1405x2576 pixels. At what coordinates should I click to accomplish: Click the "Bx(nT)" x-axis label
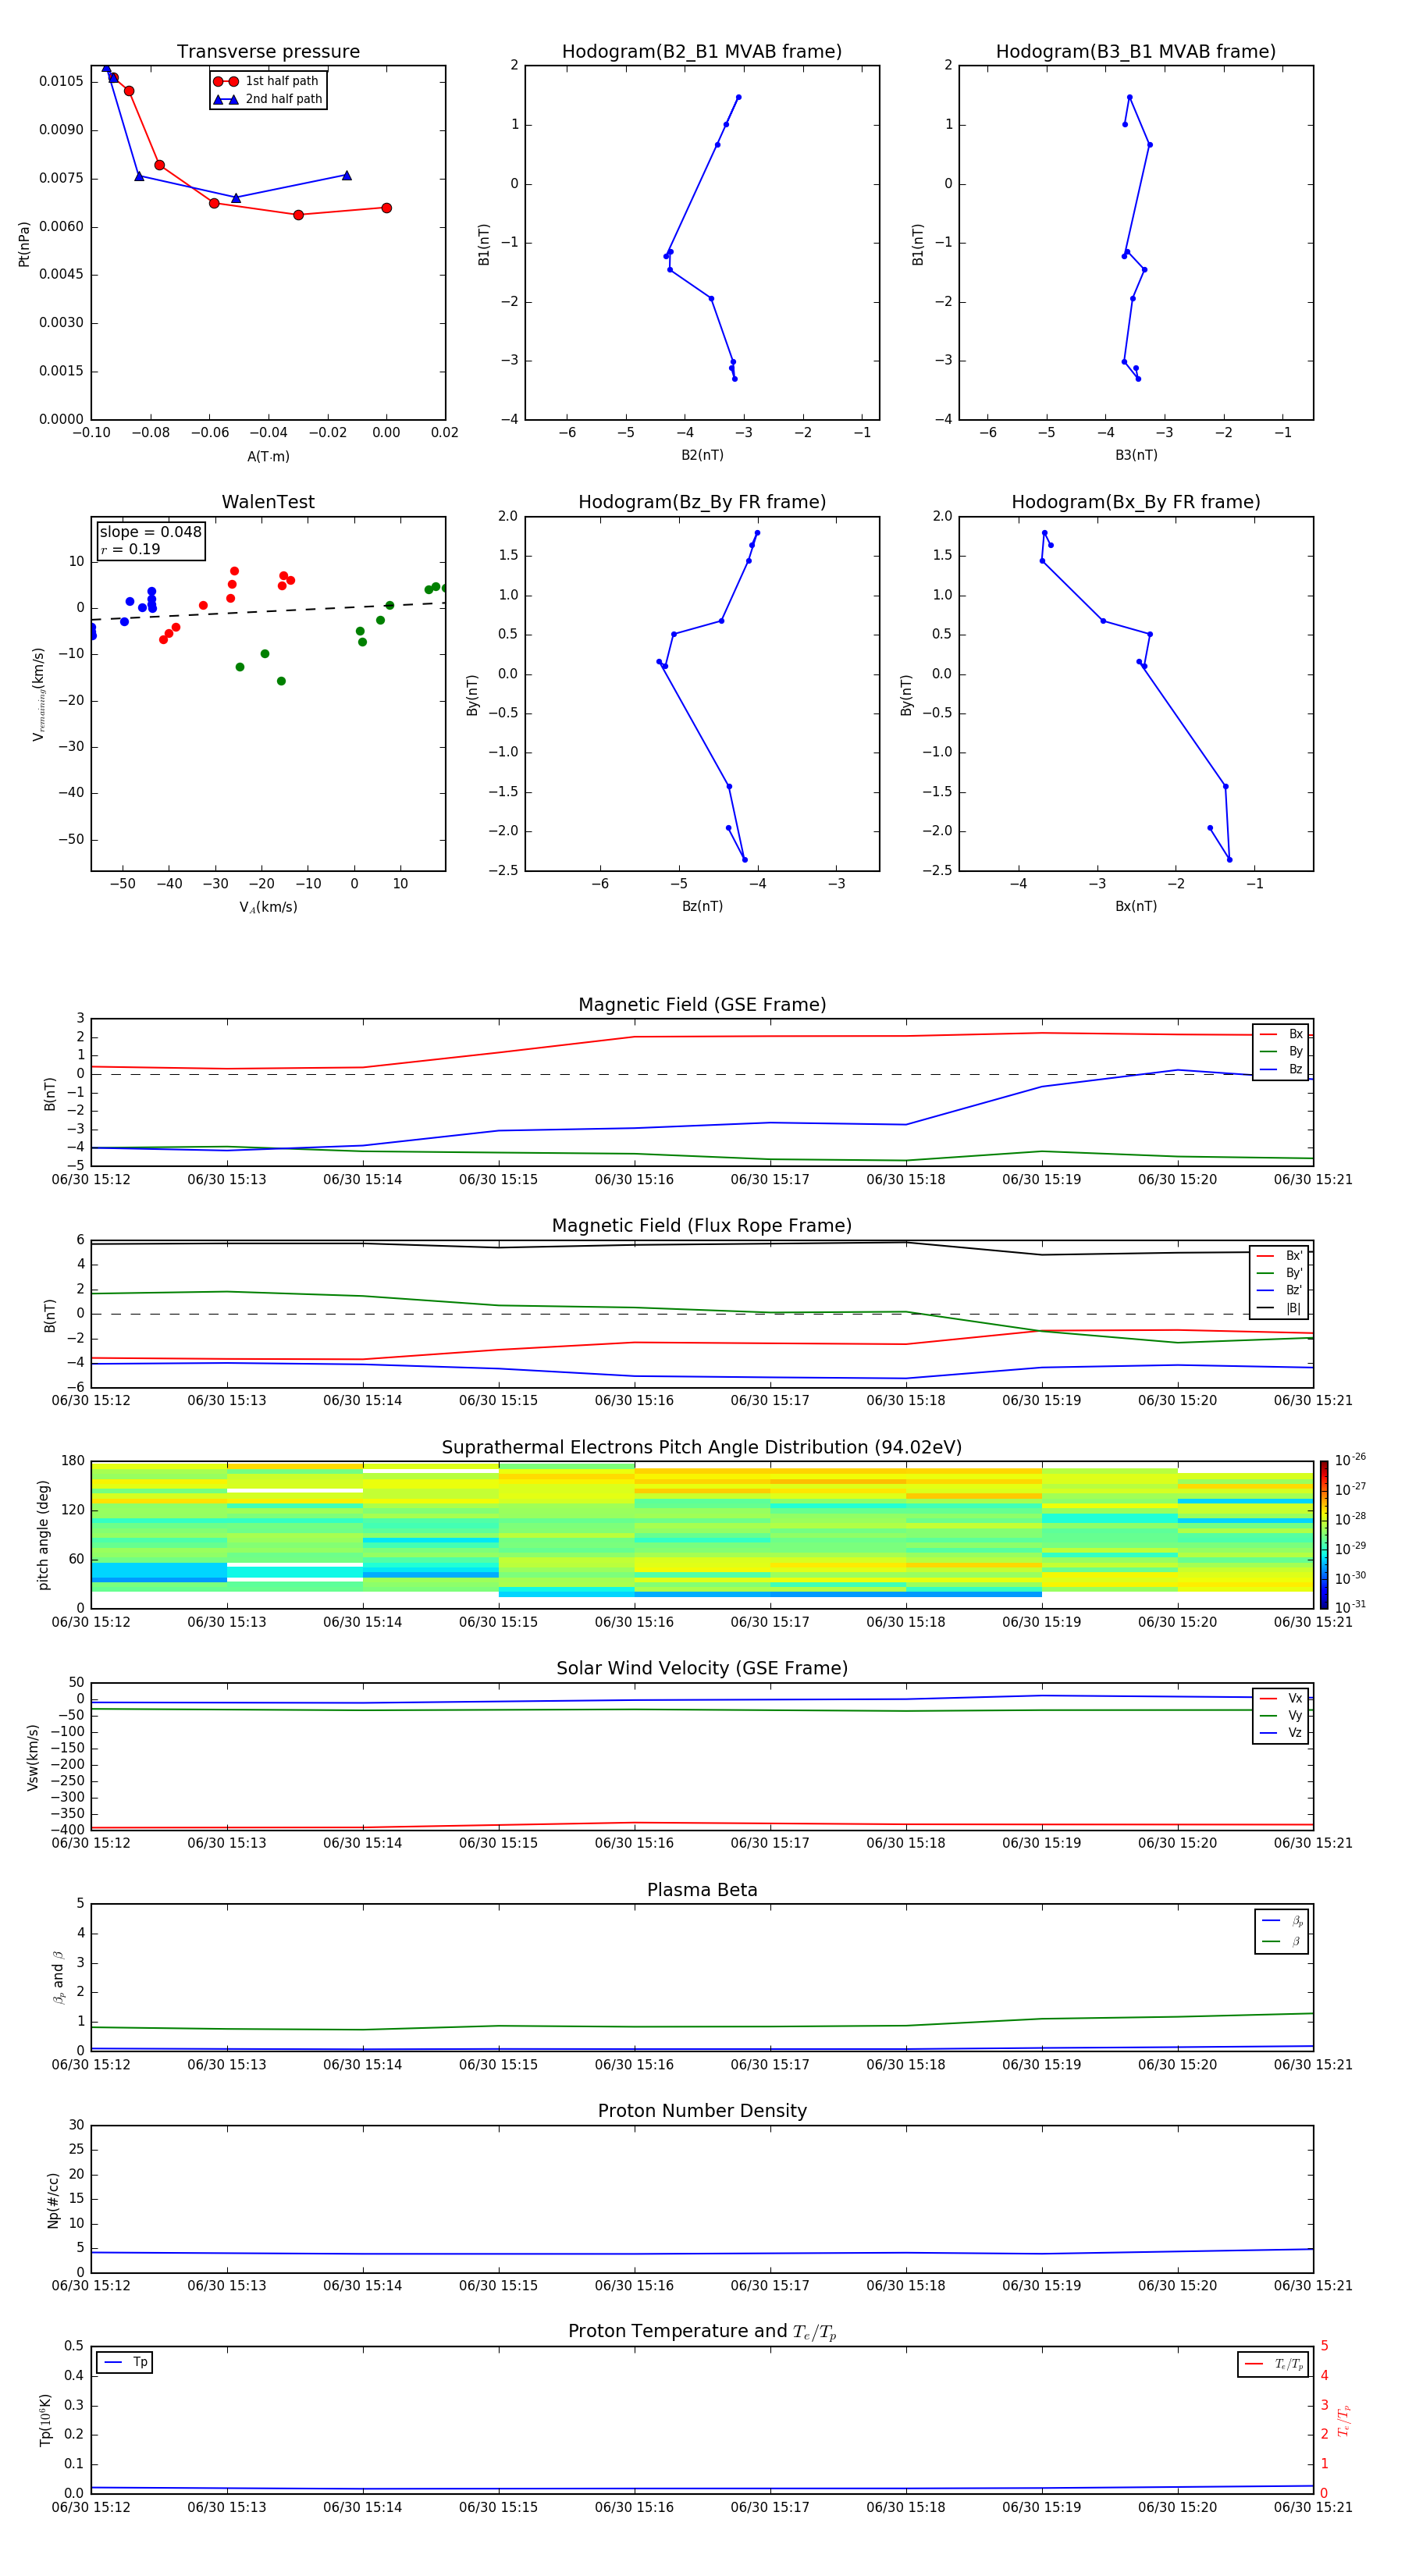[x=1136, y=906]
